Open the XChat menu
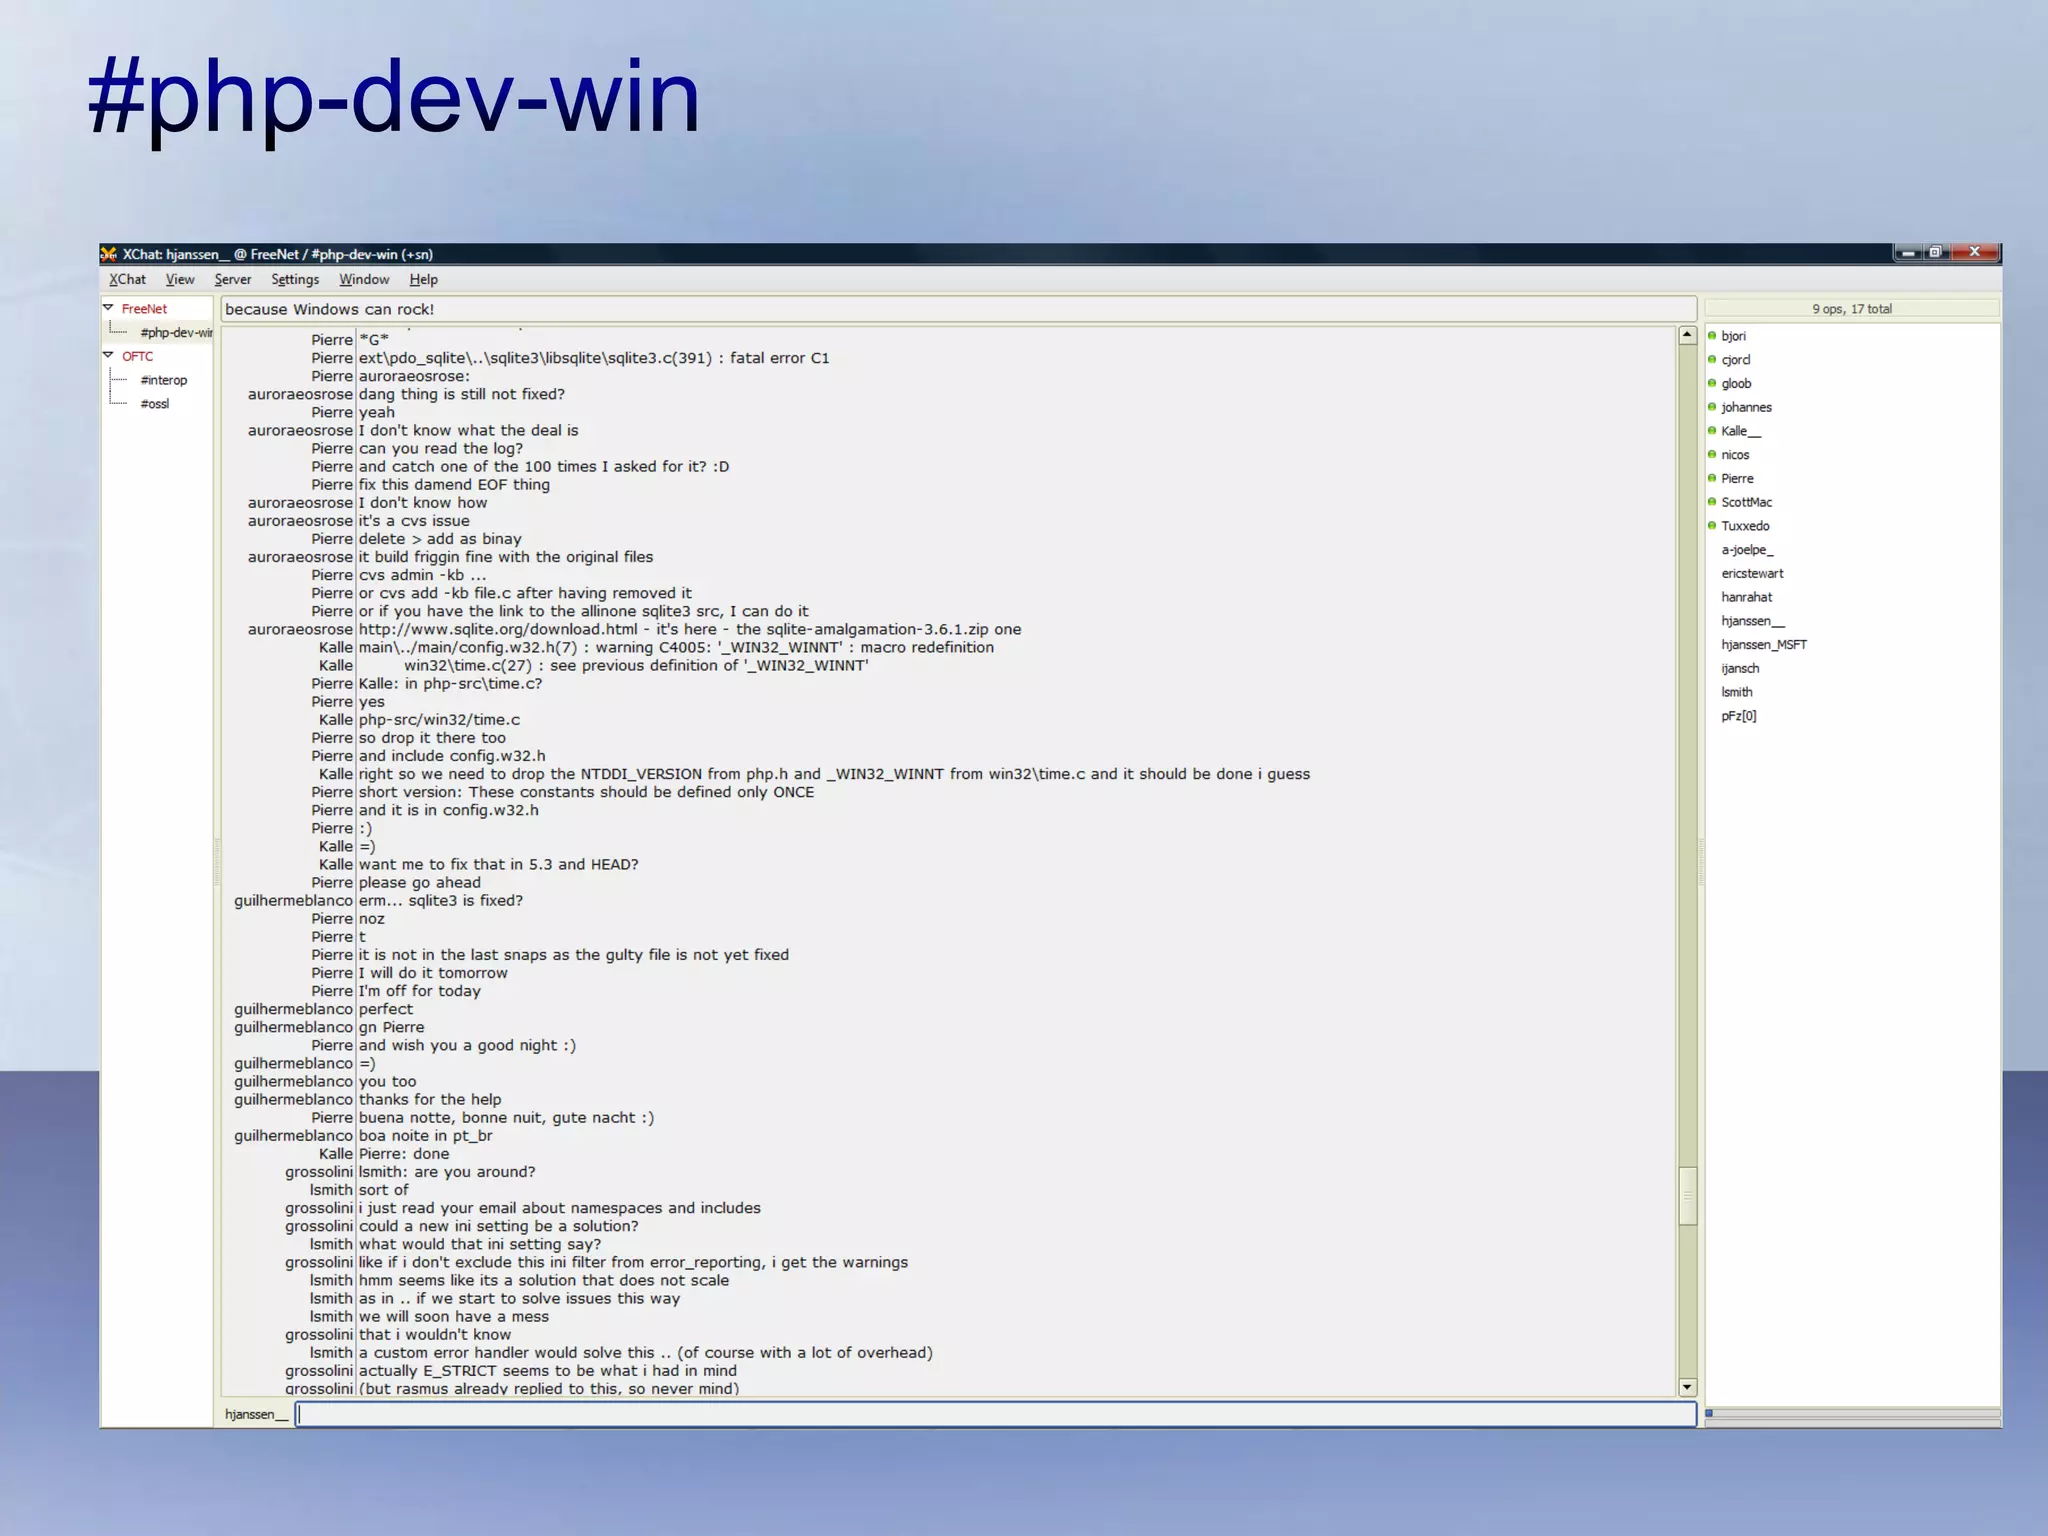The width and height of the screenshot is (2048, 1536). [127, 280]
